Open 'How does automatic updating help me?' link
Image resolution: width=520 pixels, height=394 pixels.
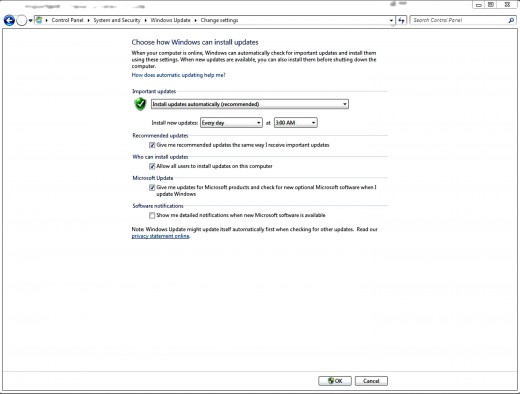(178, 75)
